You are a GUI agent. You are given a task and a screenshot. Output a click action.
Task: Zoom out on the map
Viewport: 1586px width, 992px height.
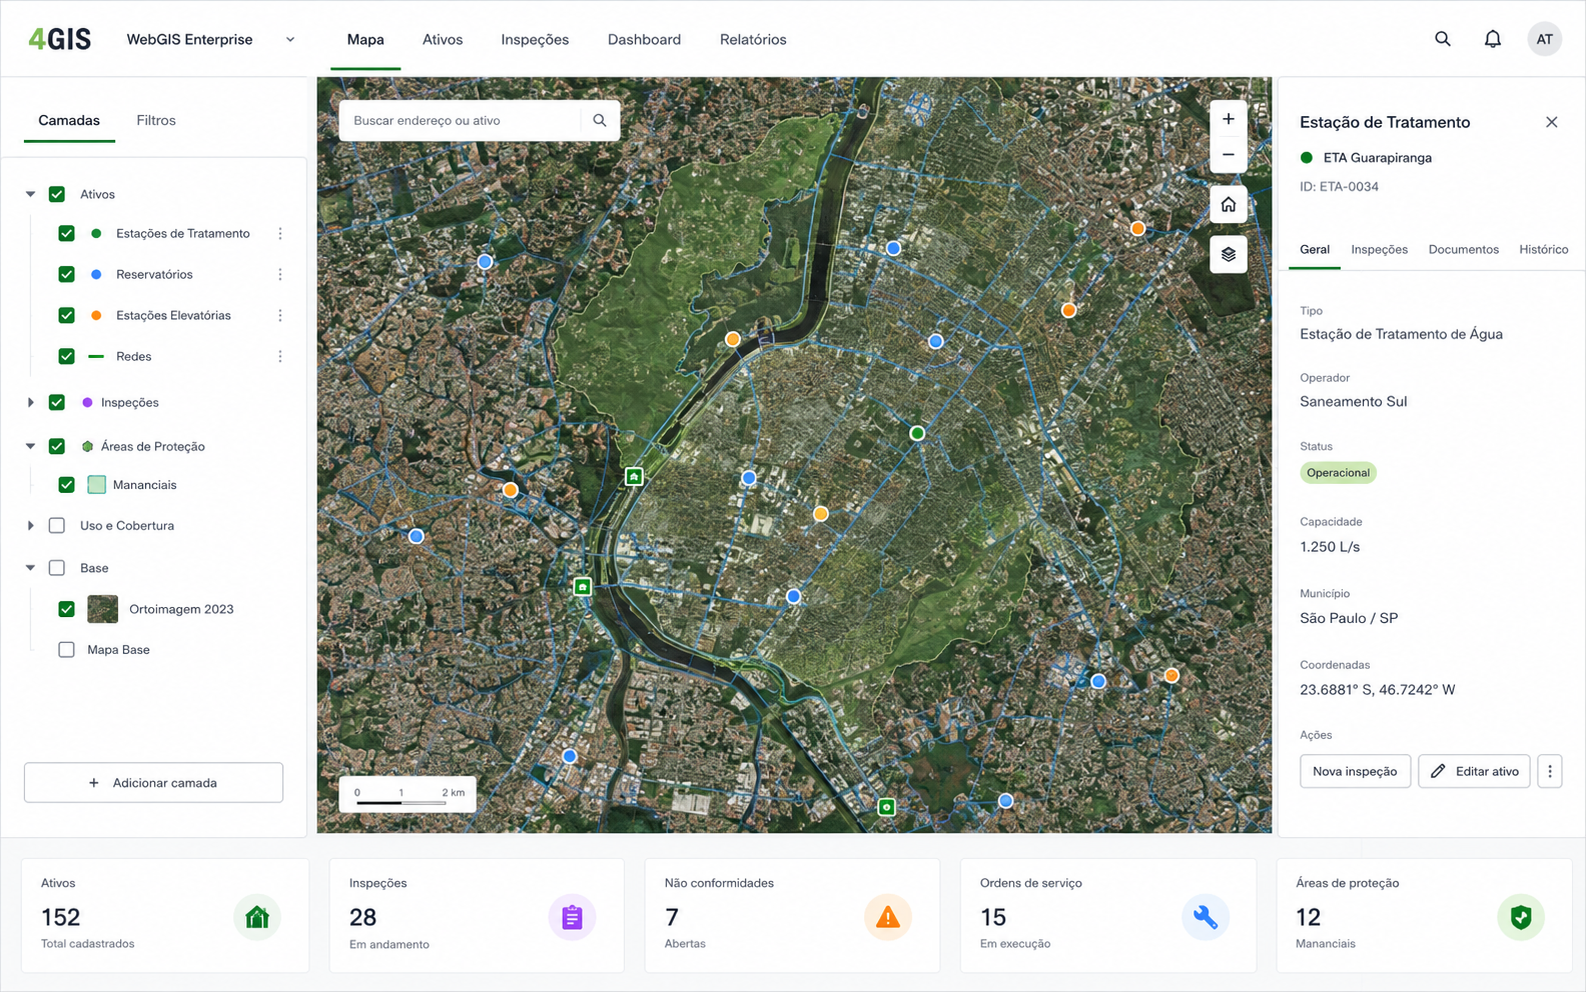coord(1228,155)
